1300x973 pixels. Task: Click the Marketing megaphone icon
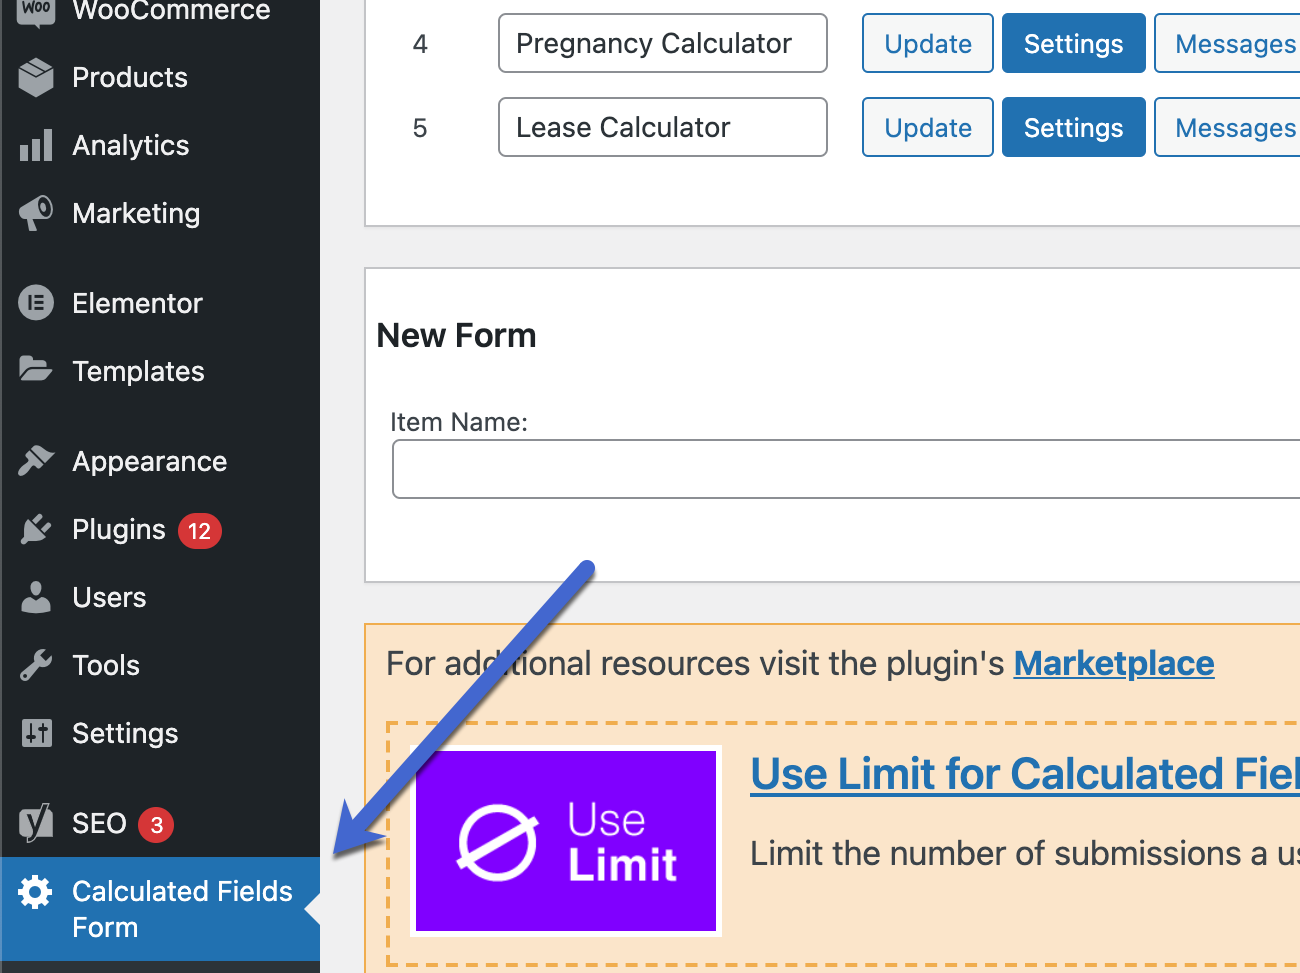pyautogui.click(x=36, y=213)
